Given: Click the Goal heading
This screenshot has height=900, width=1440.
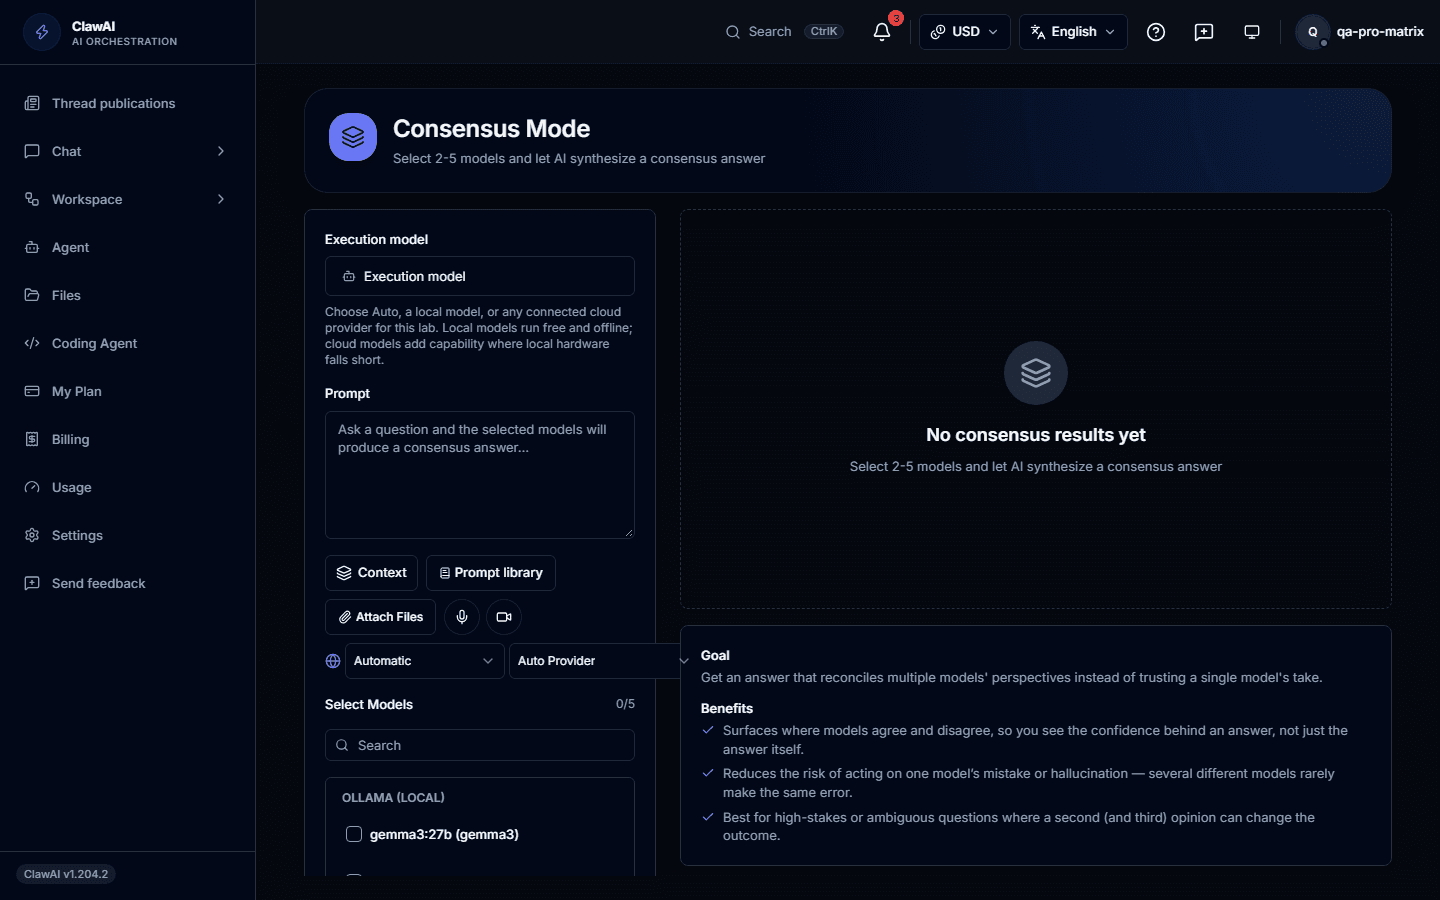Looking at the screenshot, I should pos(715,655).
